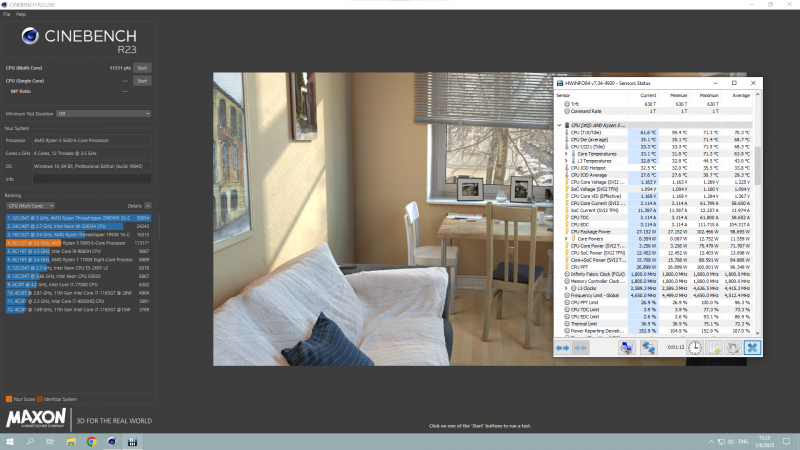Click the clock icon of Thermal Limit row

click(x=567, y=324)
